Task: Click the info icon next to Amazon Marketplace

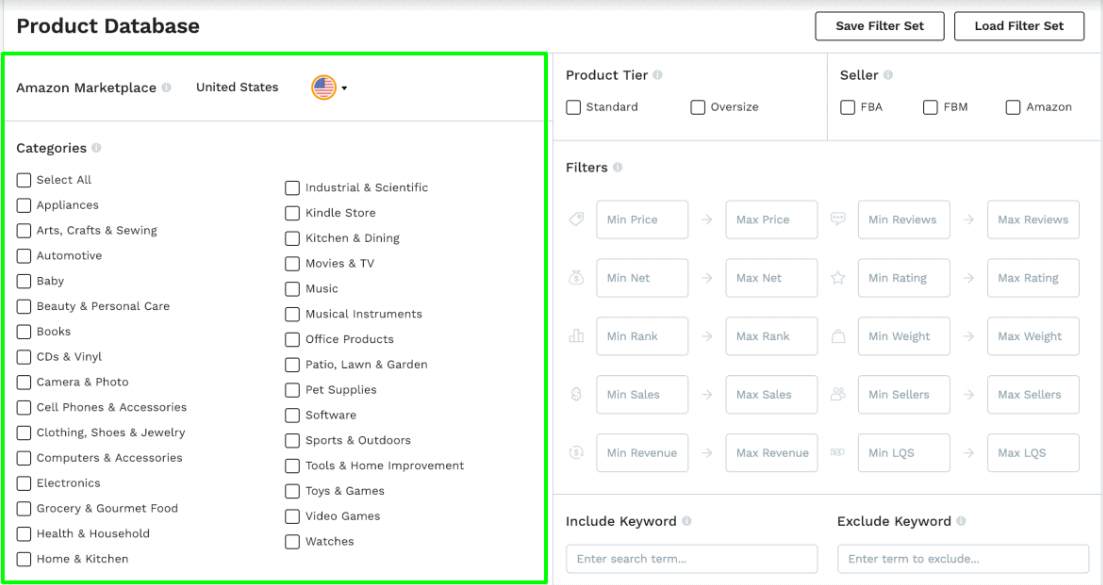Action: click(x=166, y=88)
